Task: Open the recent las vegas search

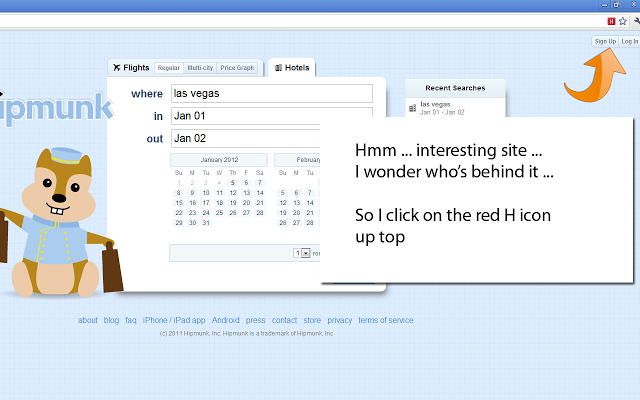Action: tap(442, 108)
